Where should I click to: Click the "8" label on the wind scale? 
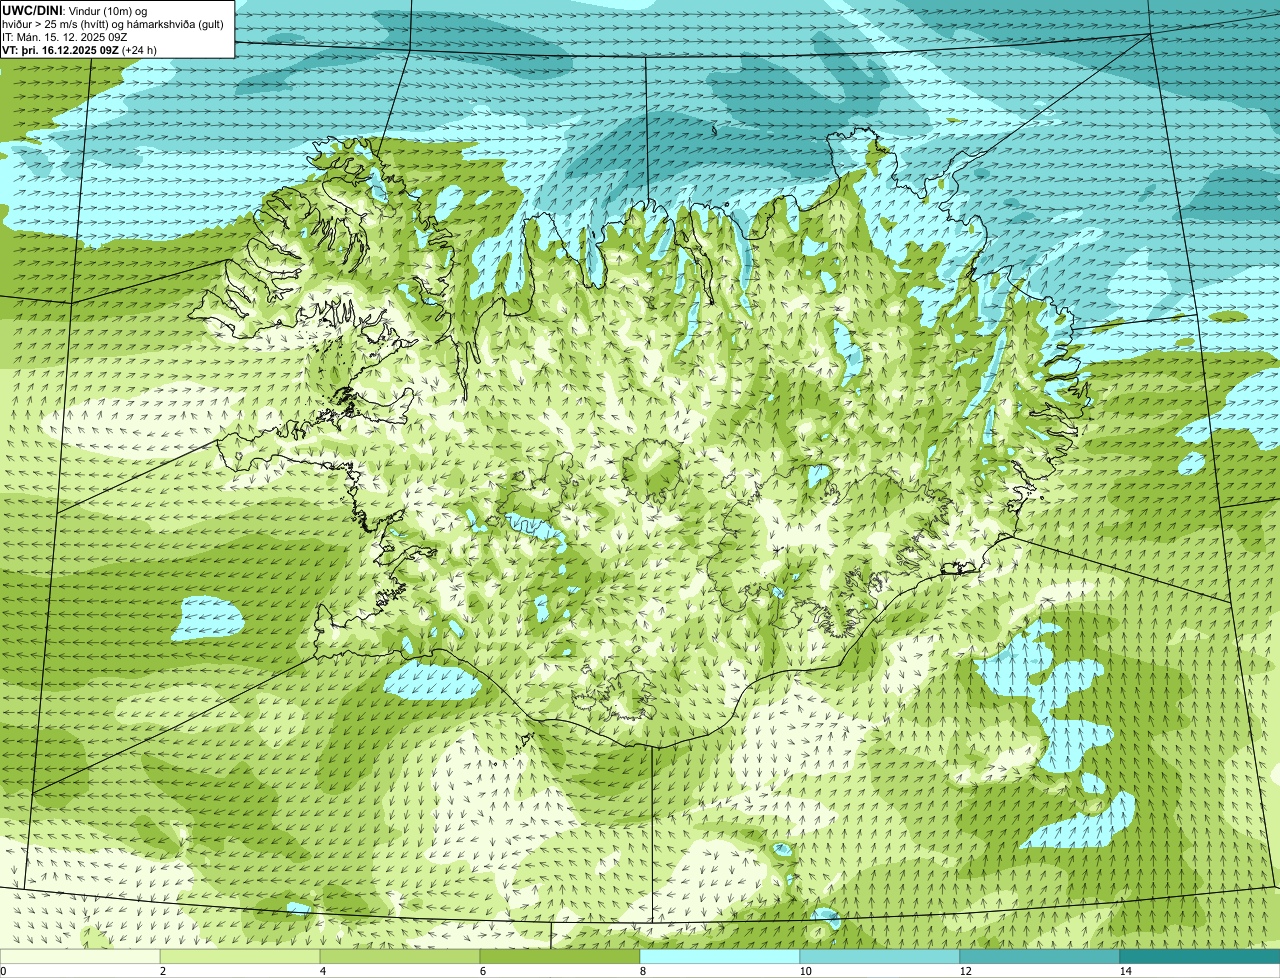click(642, 971)
